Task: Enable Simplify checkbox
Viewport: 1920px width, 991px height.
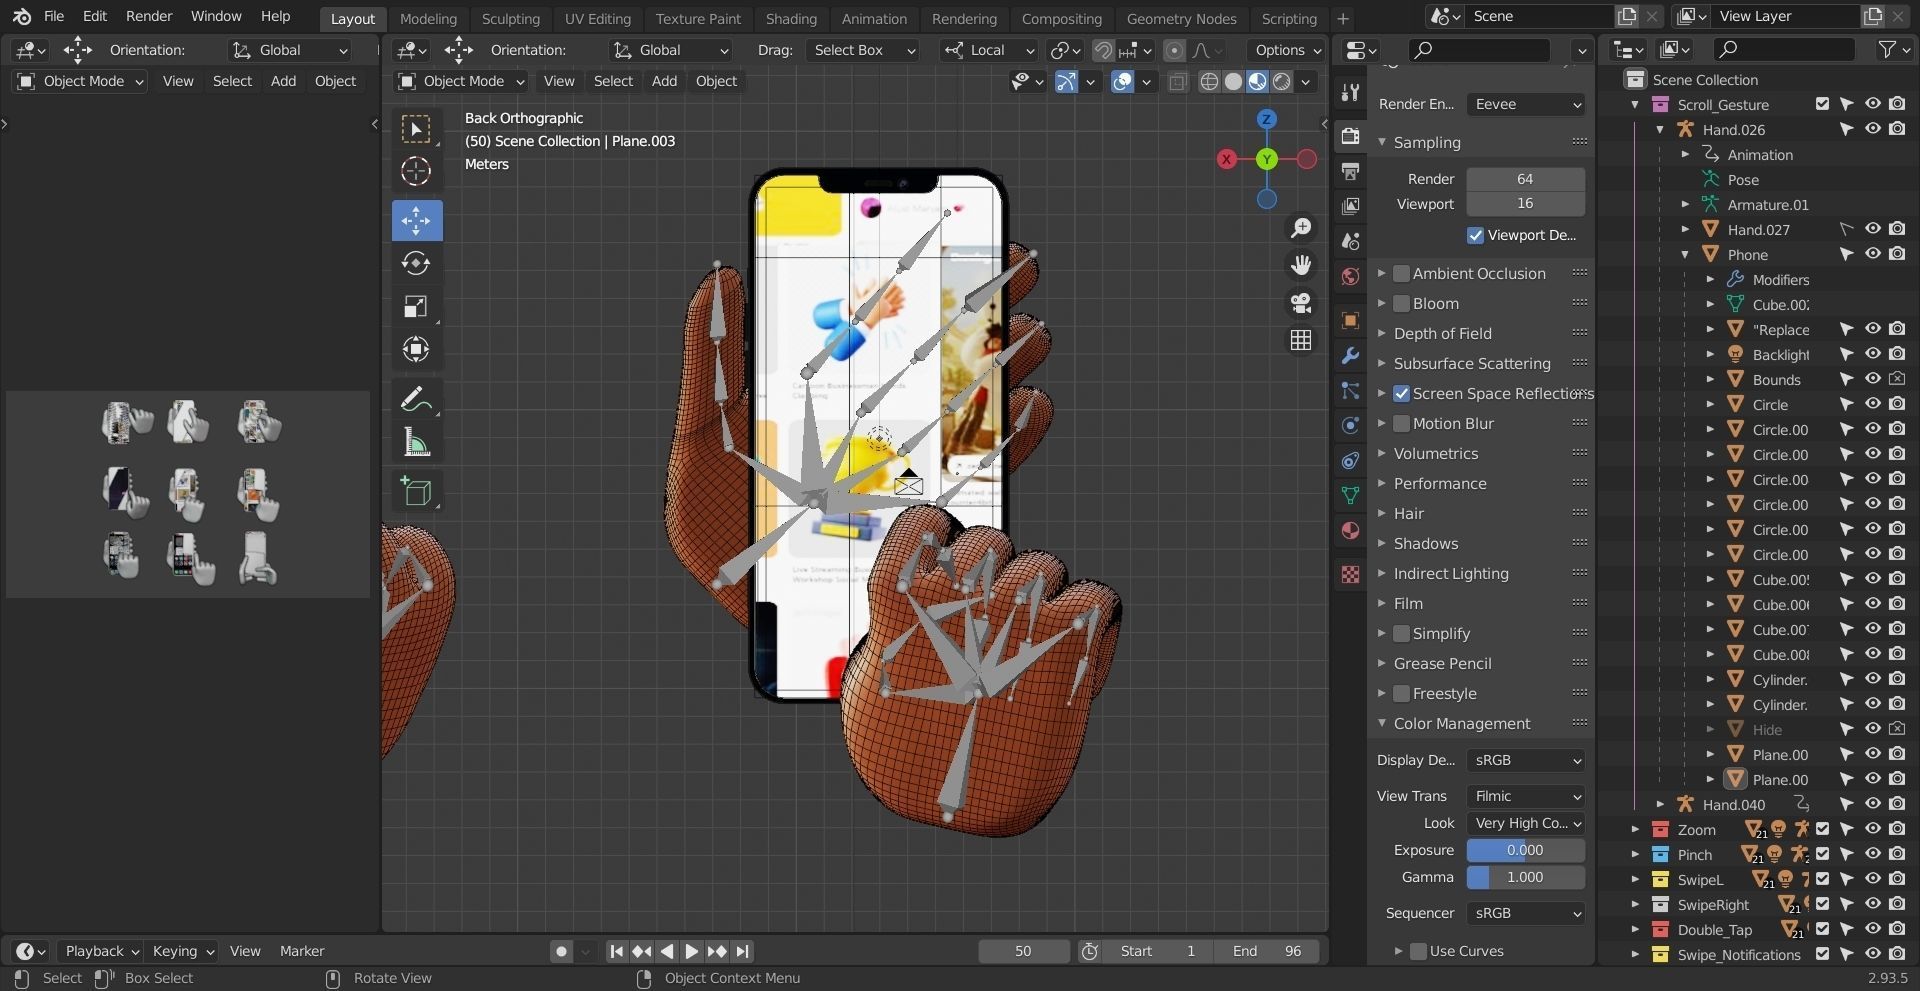Action: point(1402,633)
